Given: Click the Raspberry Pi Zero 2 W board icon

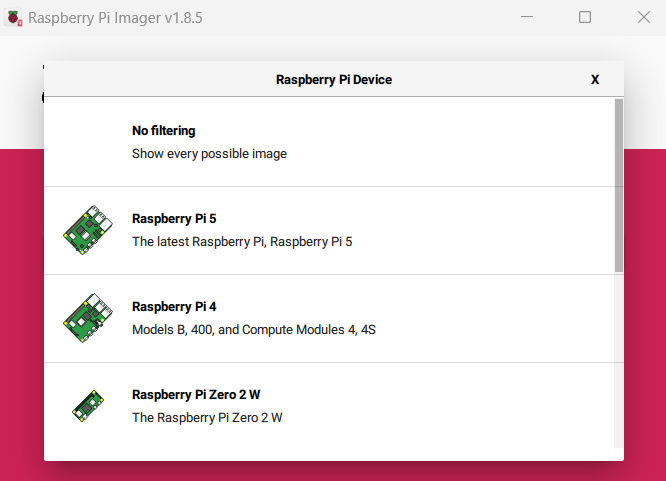Looking at the screenshot, I should (88, 406).
